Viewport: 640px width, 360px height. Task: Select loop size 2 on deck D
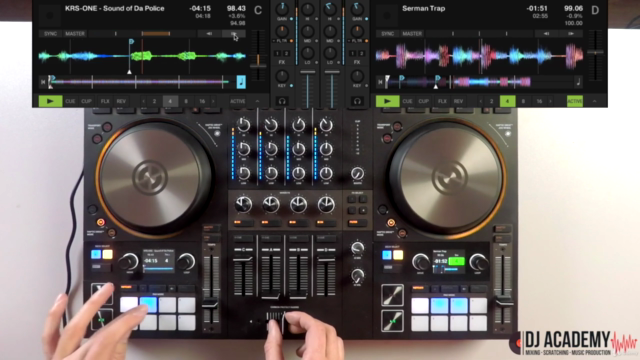(491, 101)
